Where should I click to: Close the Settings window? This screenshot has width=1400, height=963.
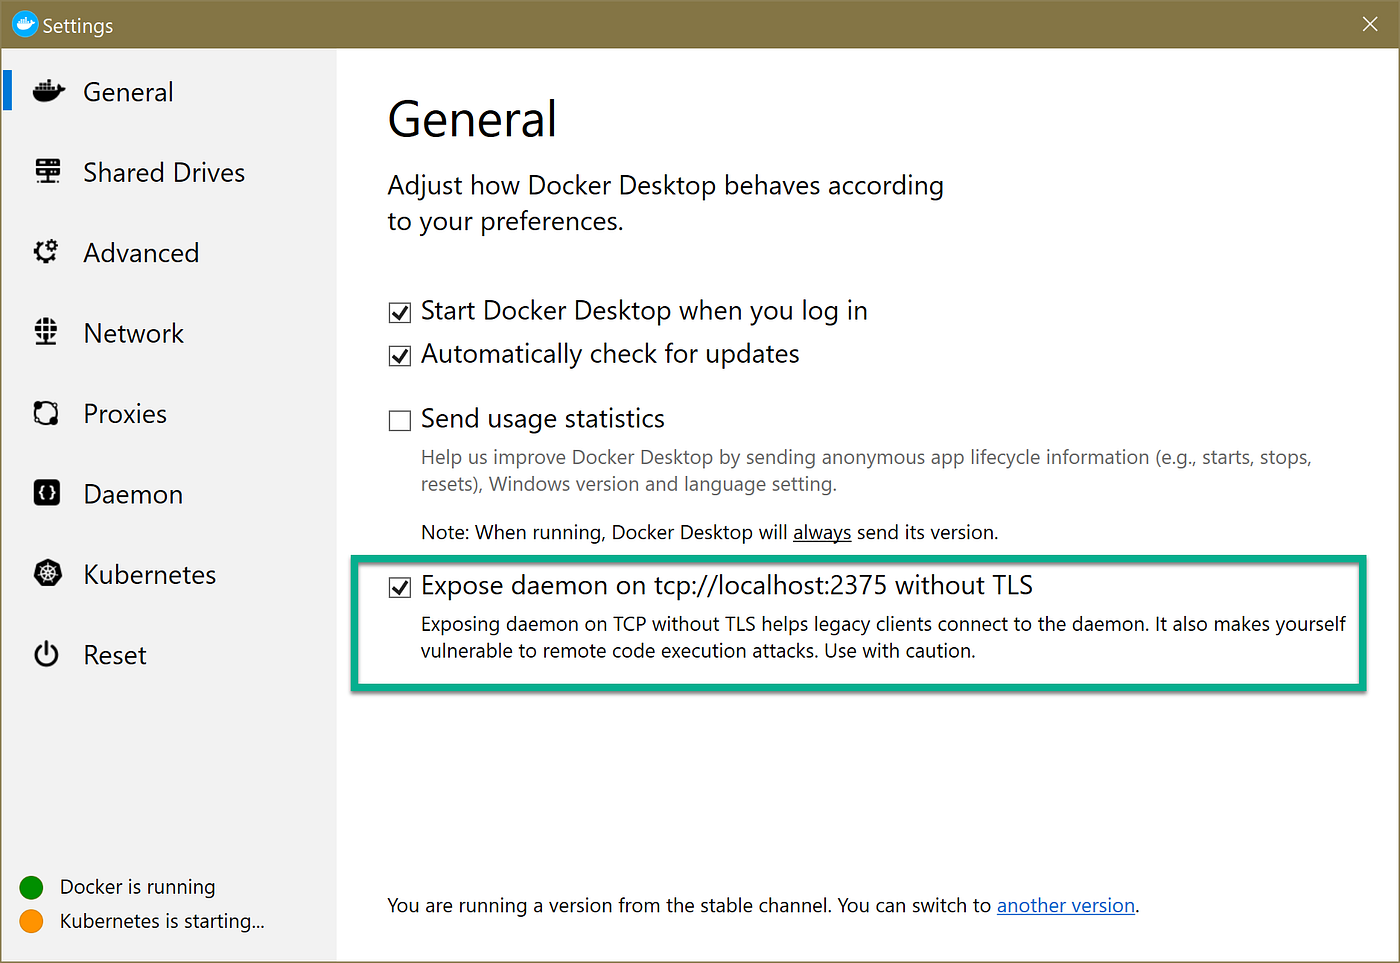coord(1370,24)
